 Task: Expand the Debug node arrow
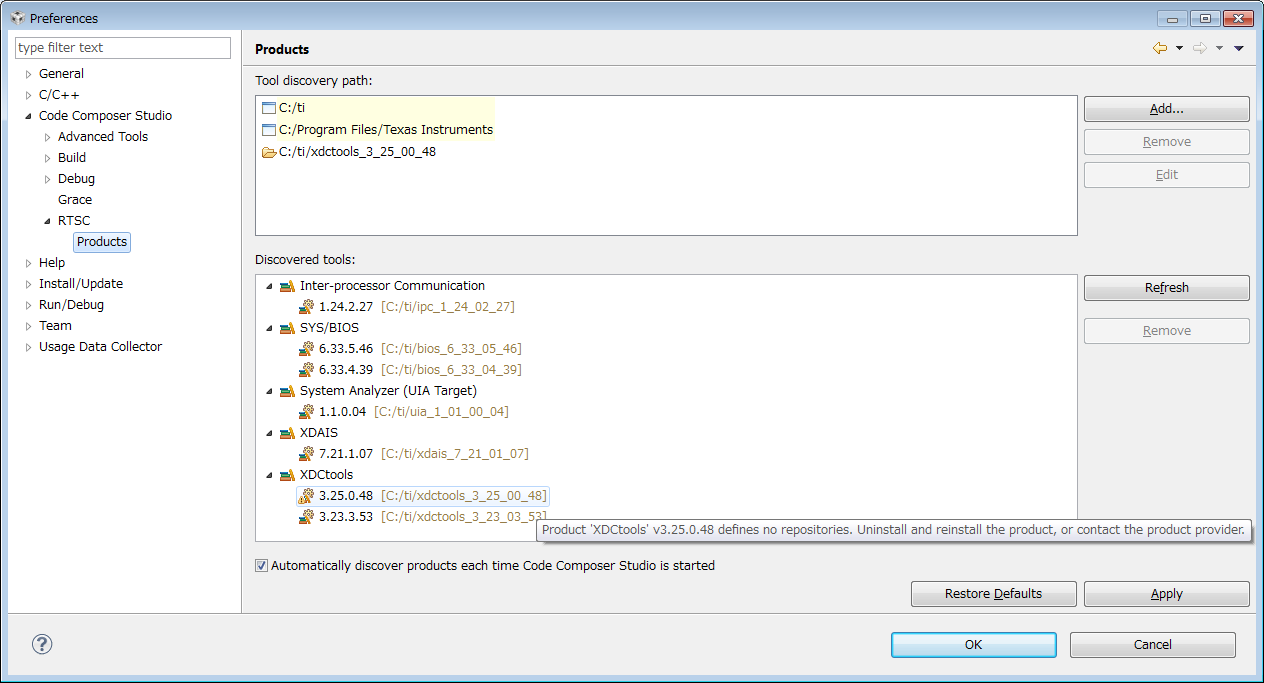[48, 179]
